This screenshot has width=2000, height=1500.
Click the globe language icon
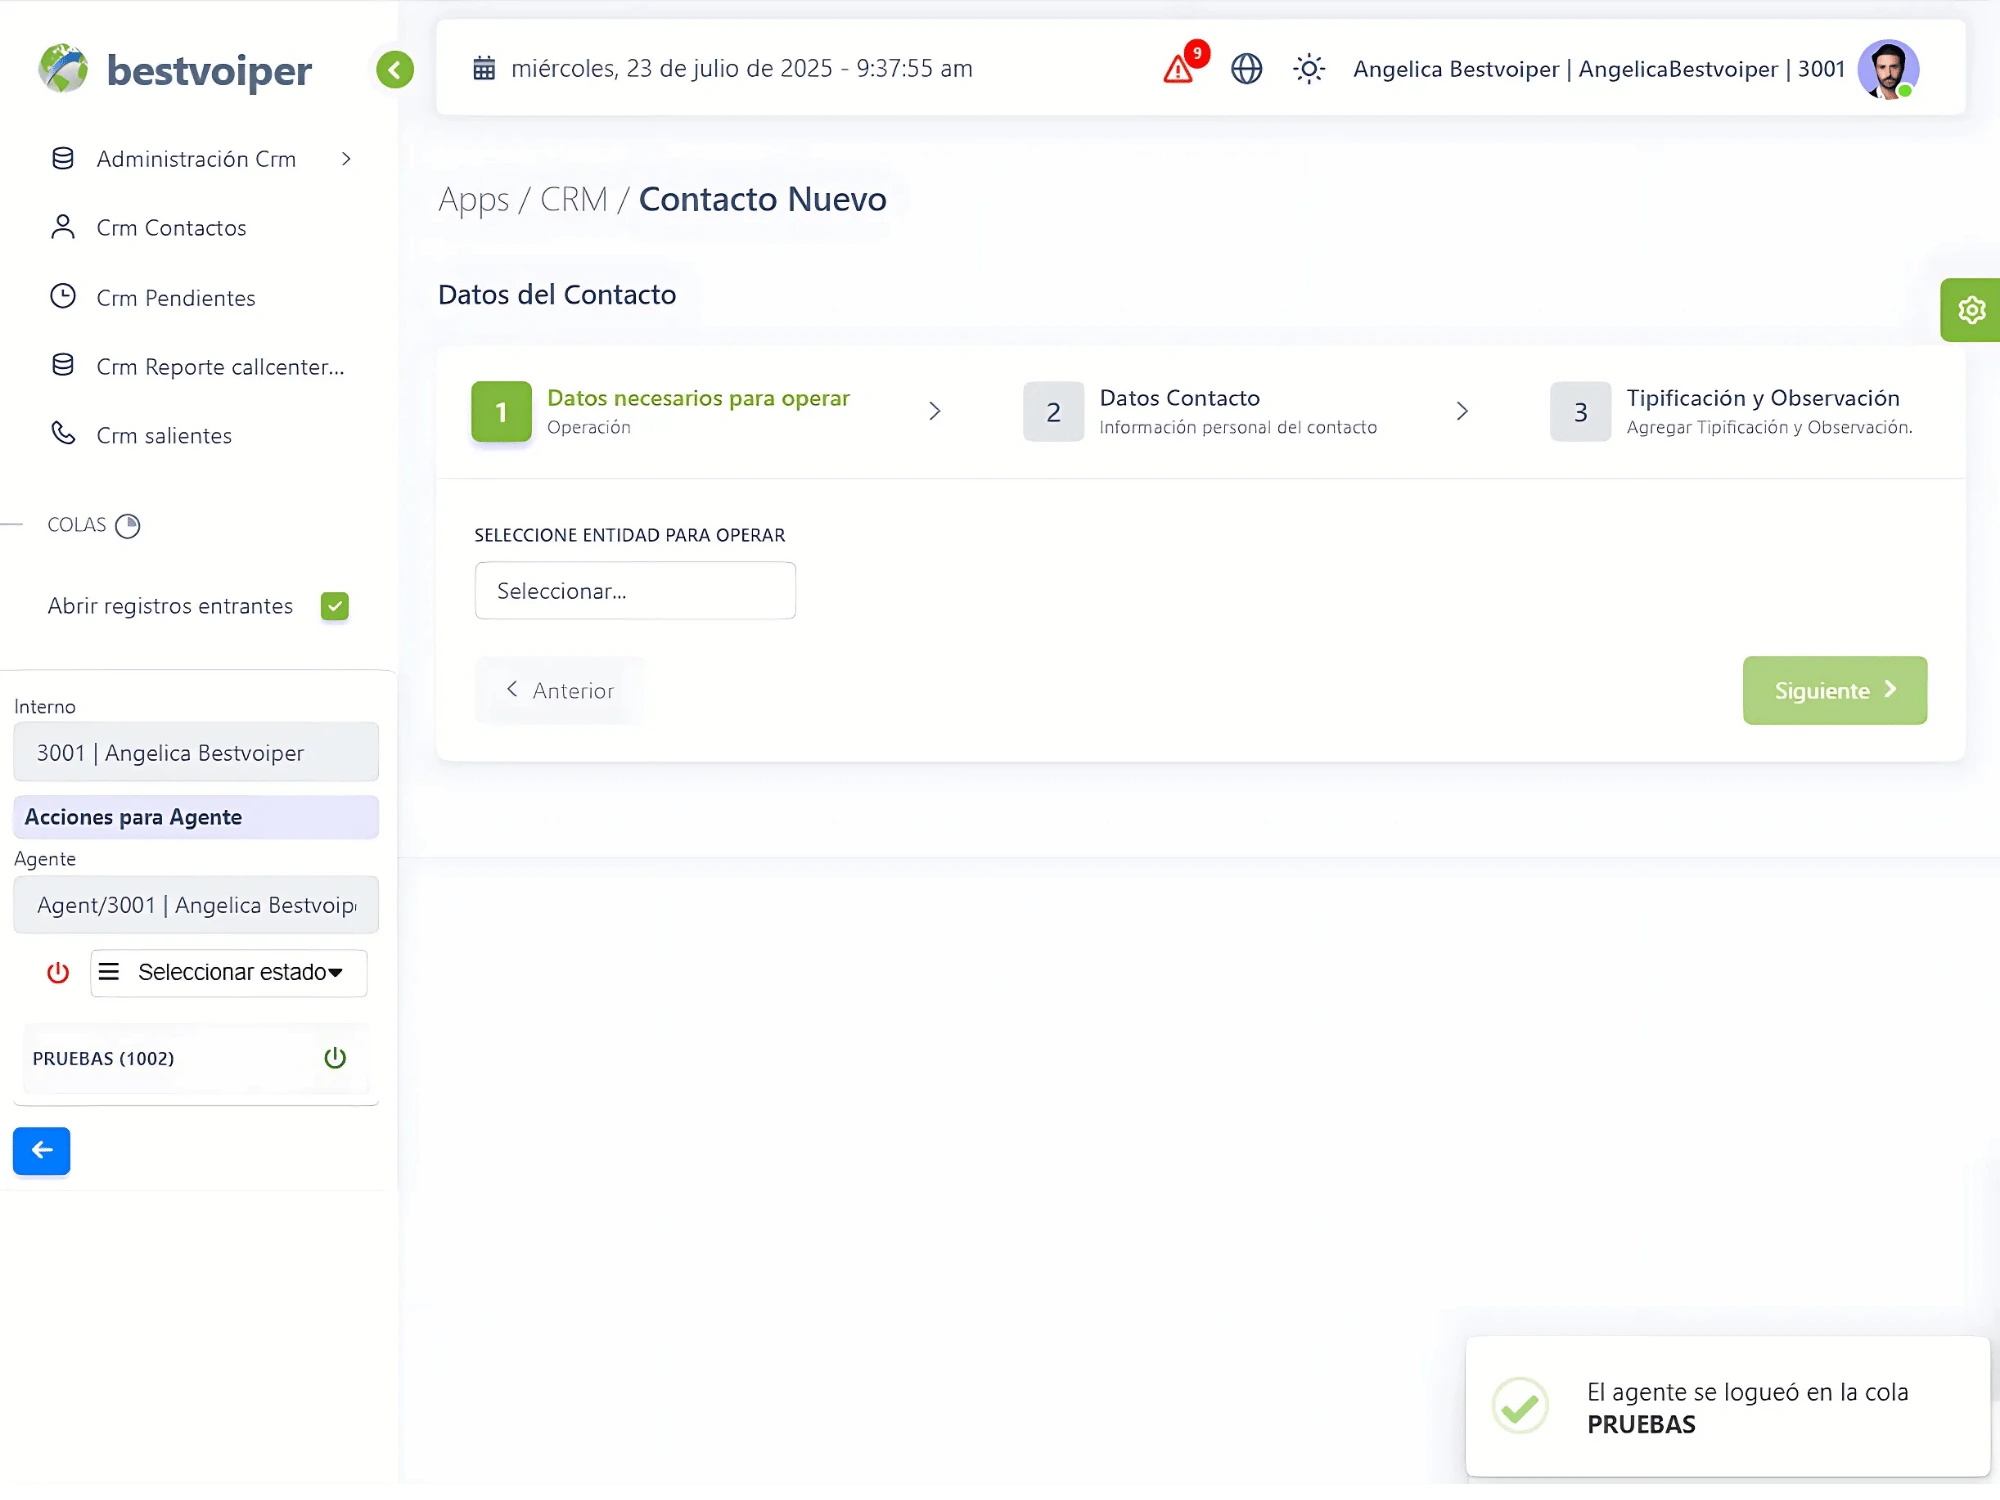tap(1246, 69)
